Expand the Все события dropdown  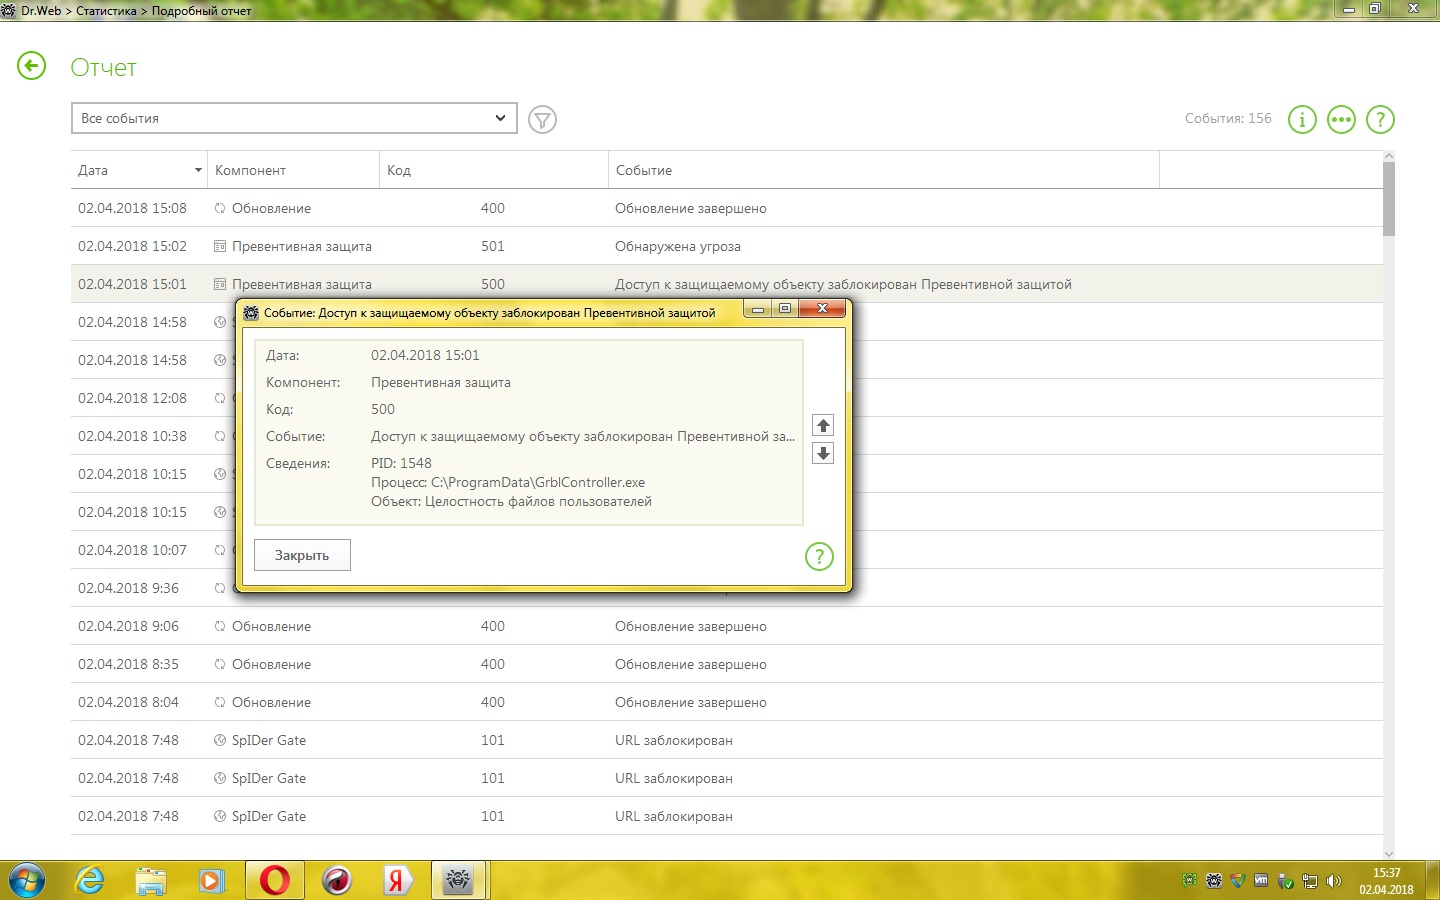[499, 118]
